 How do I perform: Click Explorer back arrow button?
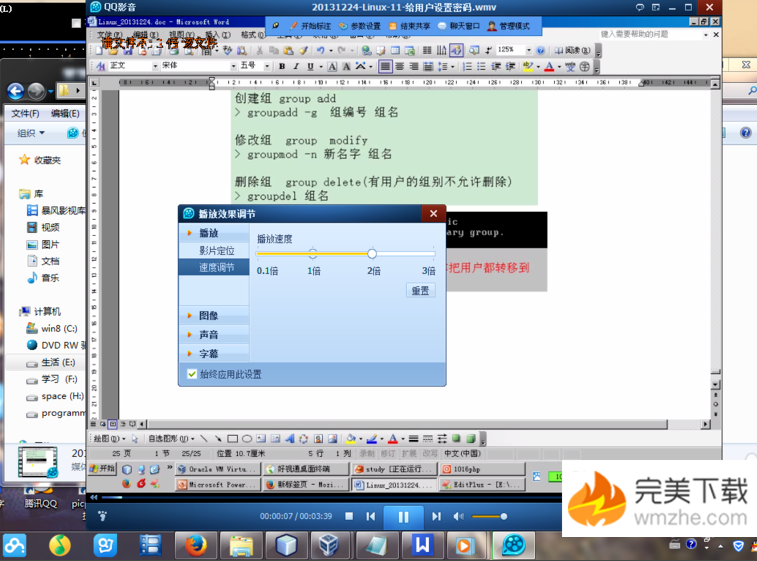[x=15, y=90]
